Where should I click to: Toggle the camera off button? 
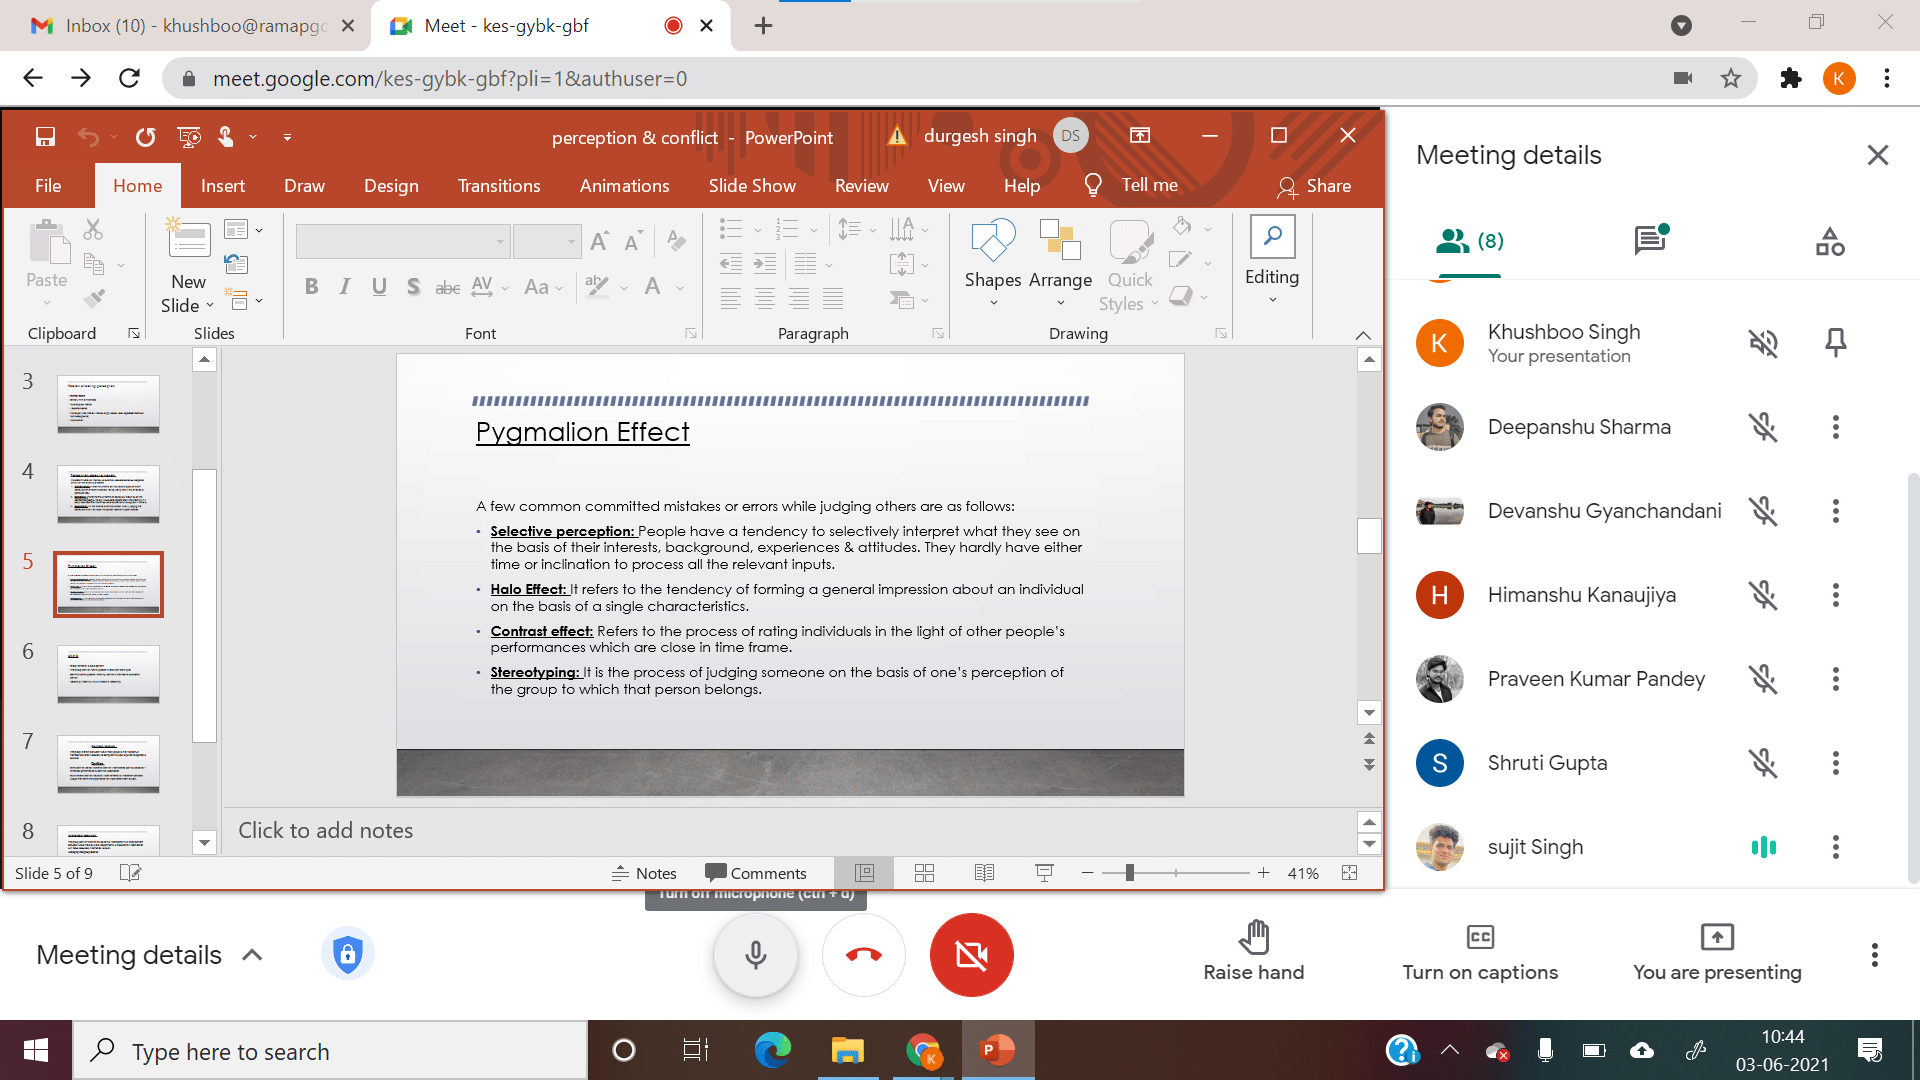971,955
